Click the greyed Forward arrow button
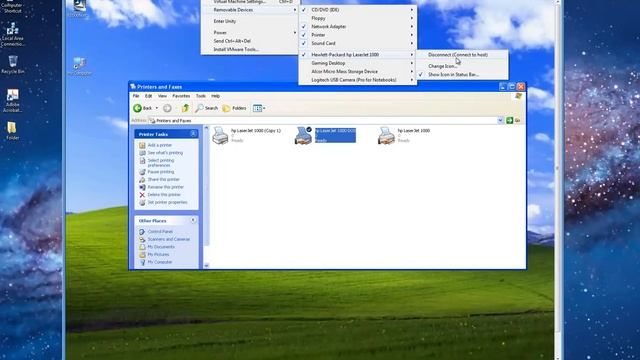Viewport: 640px width, 360px height. (167, 108)
